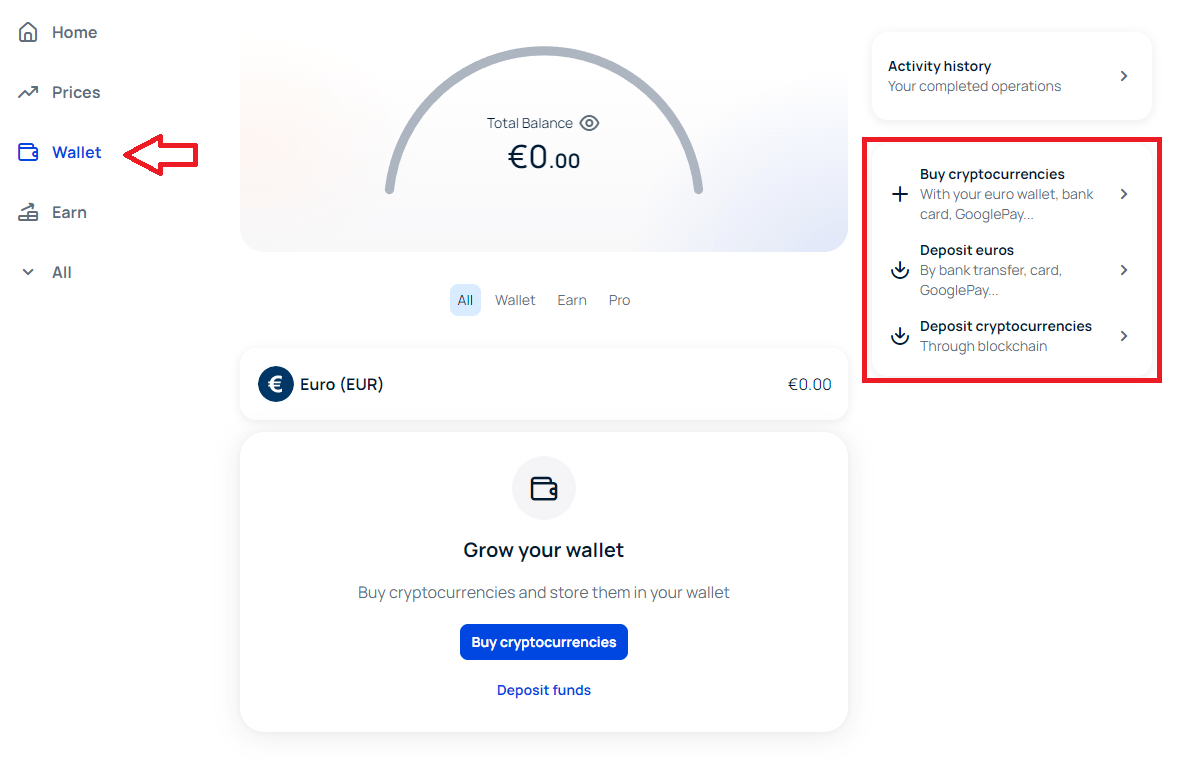Follow the Deposit funds link
The width and height of the screenshot is (1179, 760).
click(544, 690)
